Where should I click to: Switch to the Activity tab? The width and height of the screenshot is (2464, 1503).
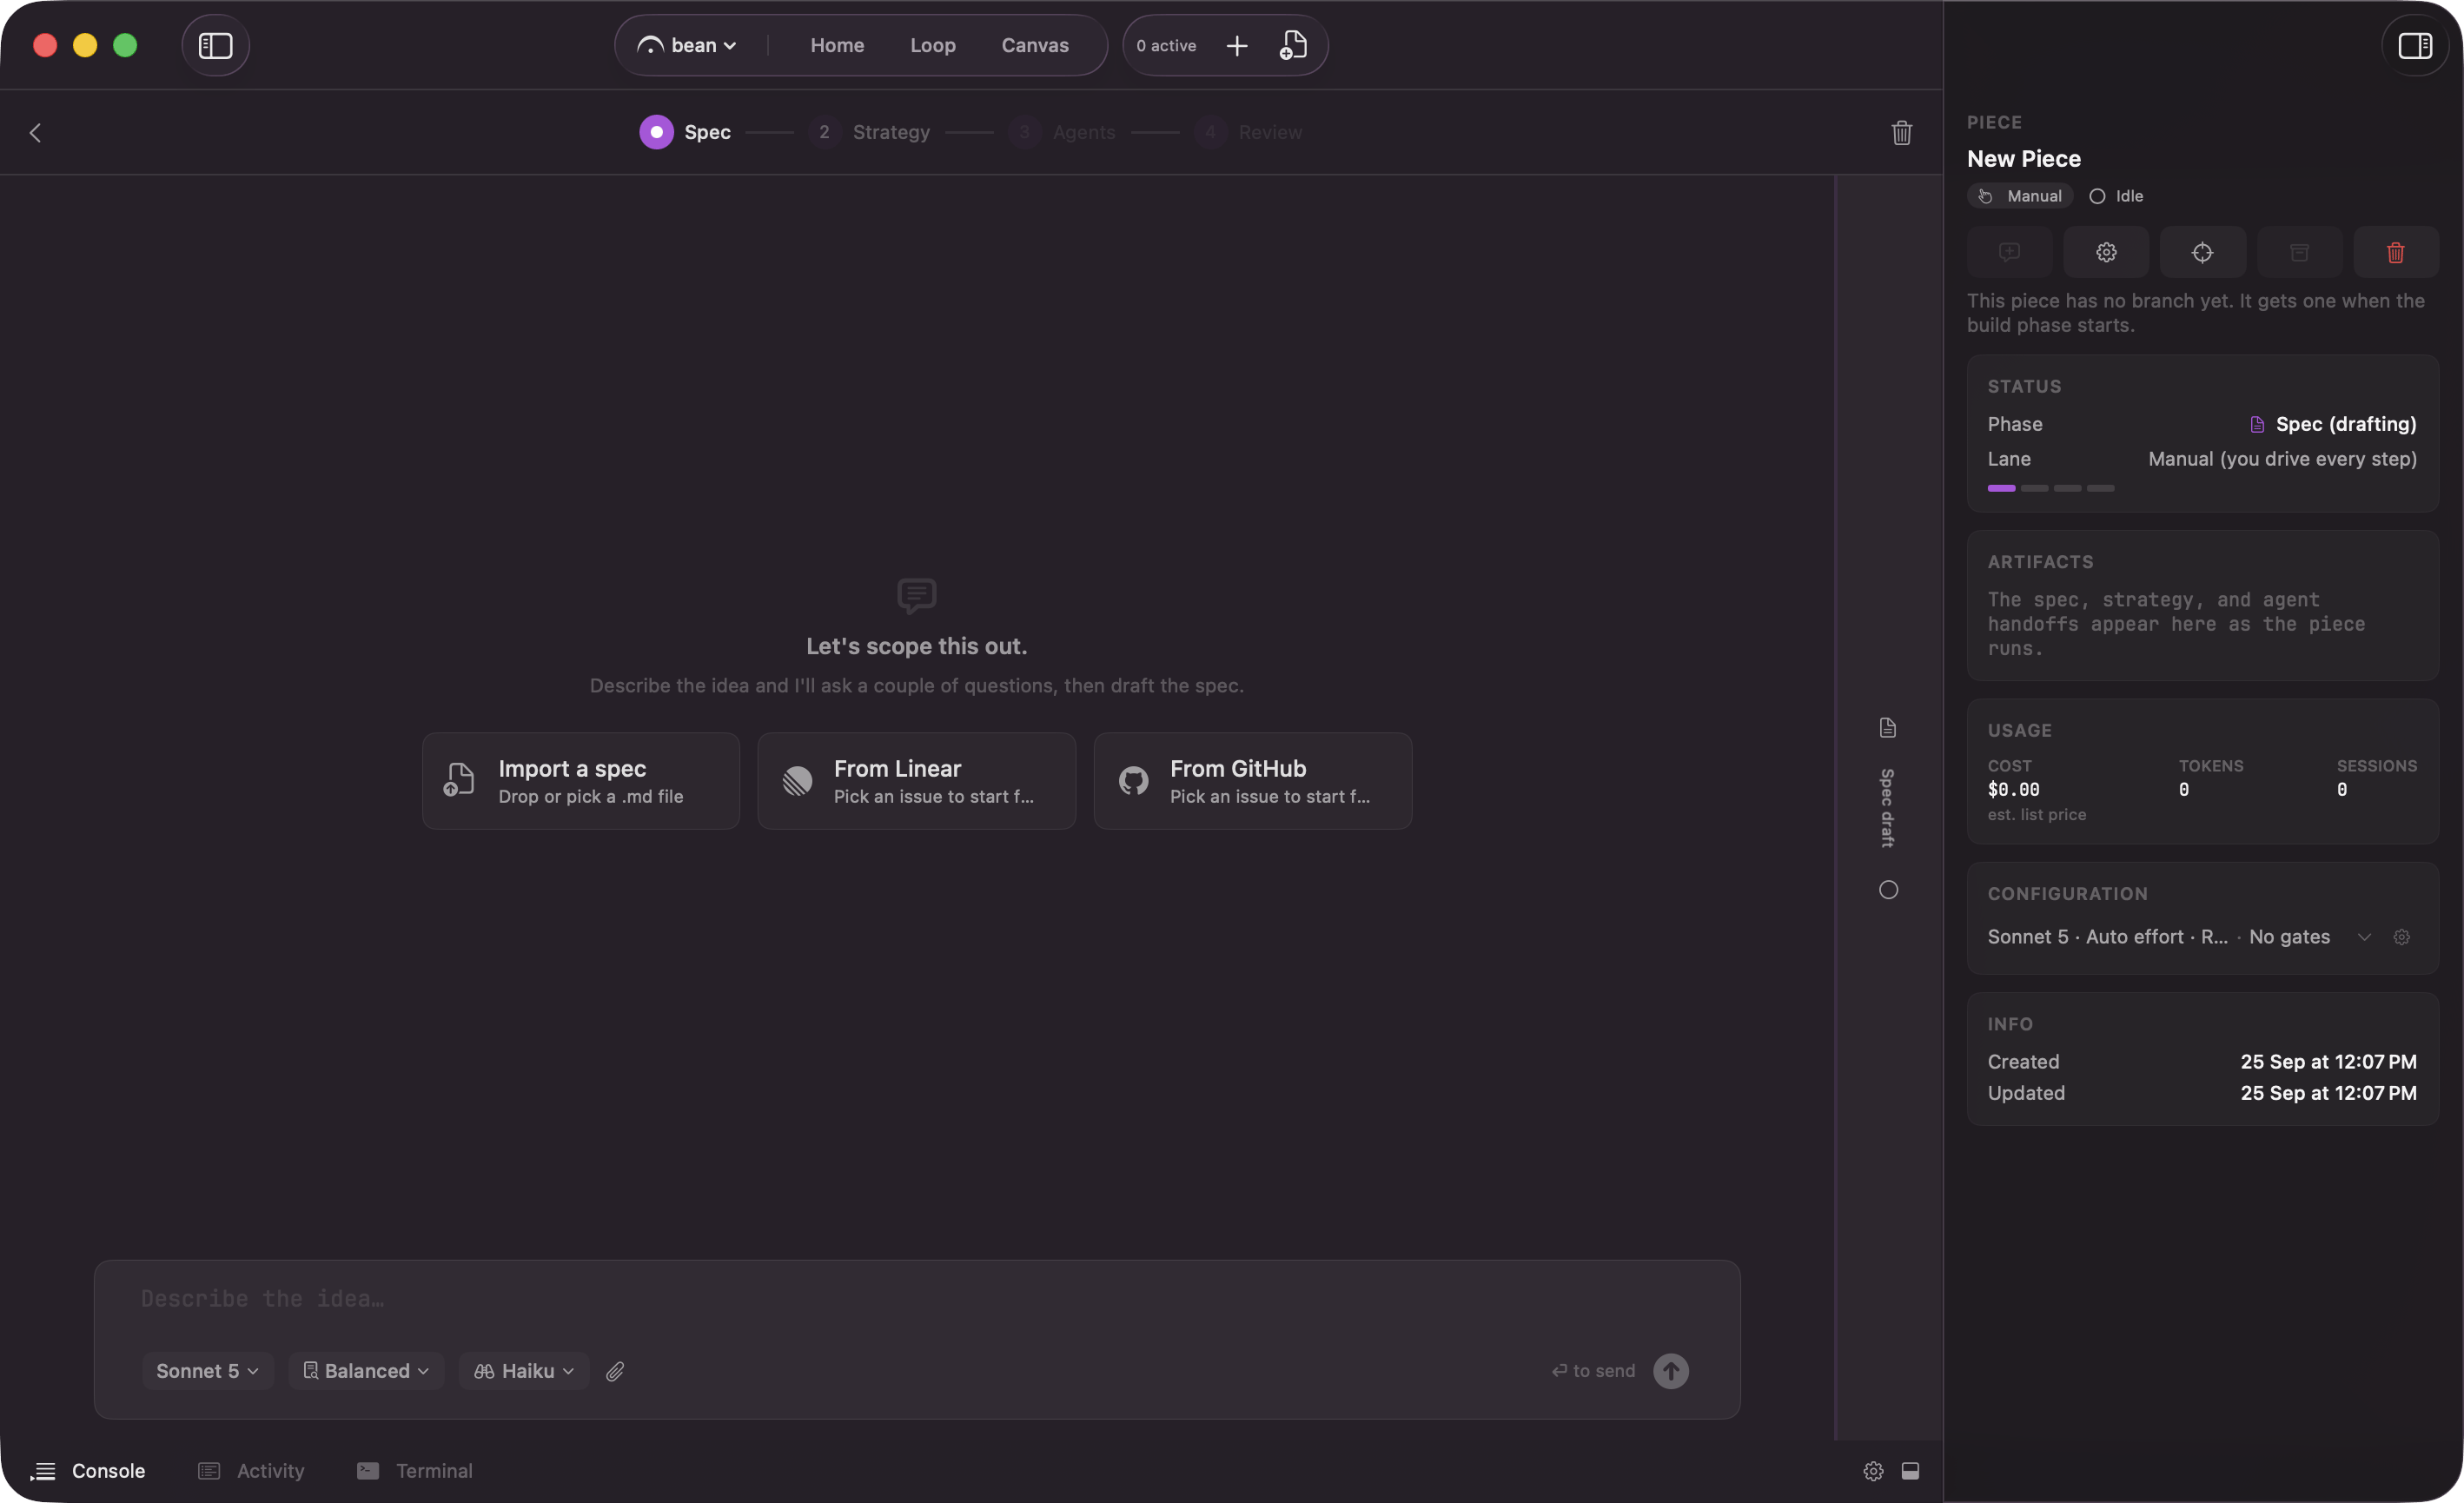pyautogui.click(x=251, y=1471)
